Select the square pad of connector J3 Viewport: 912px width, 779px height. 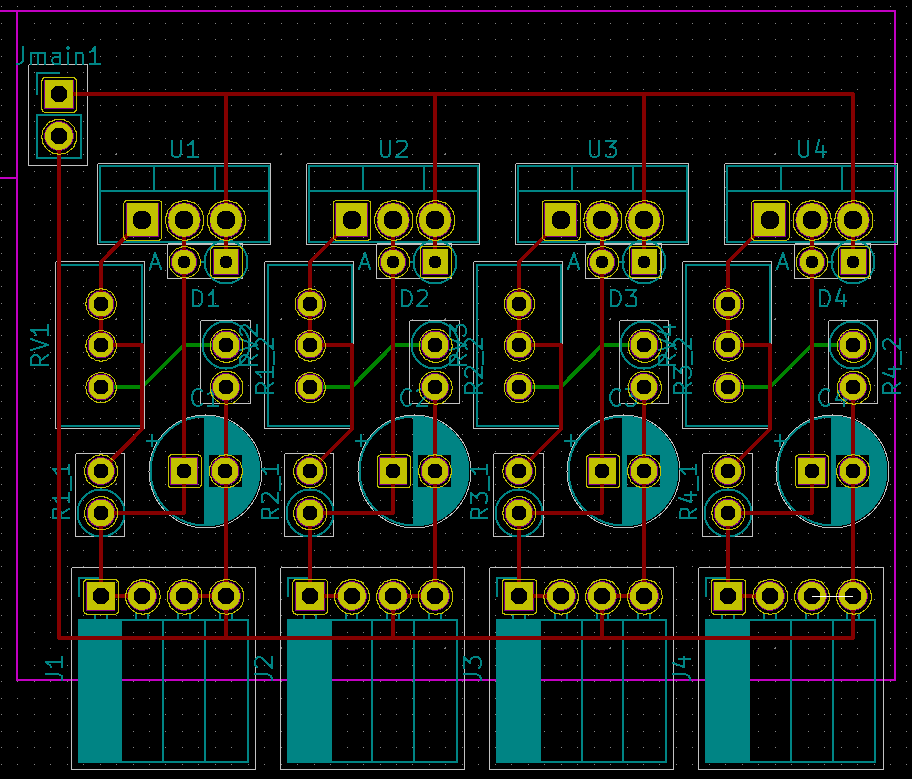[x=519, y=596]
